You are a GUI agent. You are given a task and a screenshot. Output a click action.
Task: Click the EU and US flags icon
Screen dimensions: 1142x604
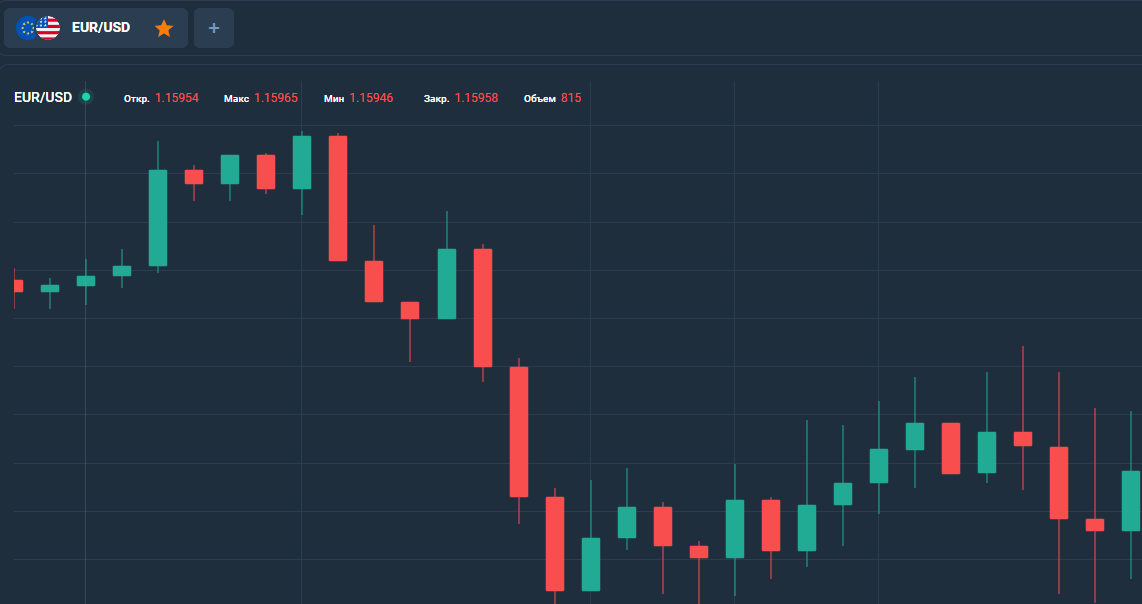point(39,28)
